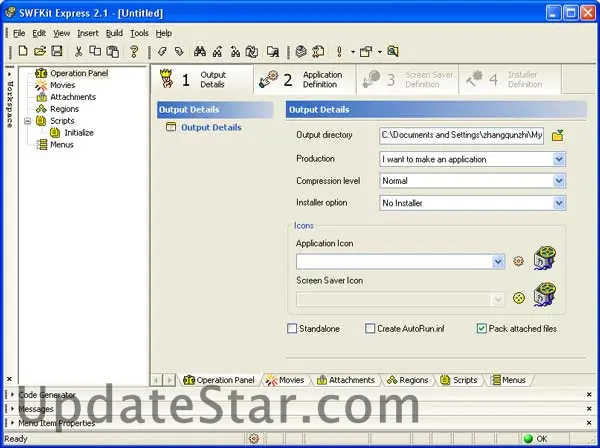The image size is (600, 448).
Task: Switch to Movies bottom tab
Action: 285,380
